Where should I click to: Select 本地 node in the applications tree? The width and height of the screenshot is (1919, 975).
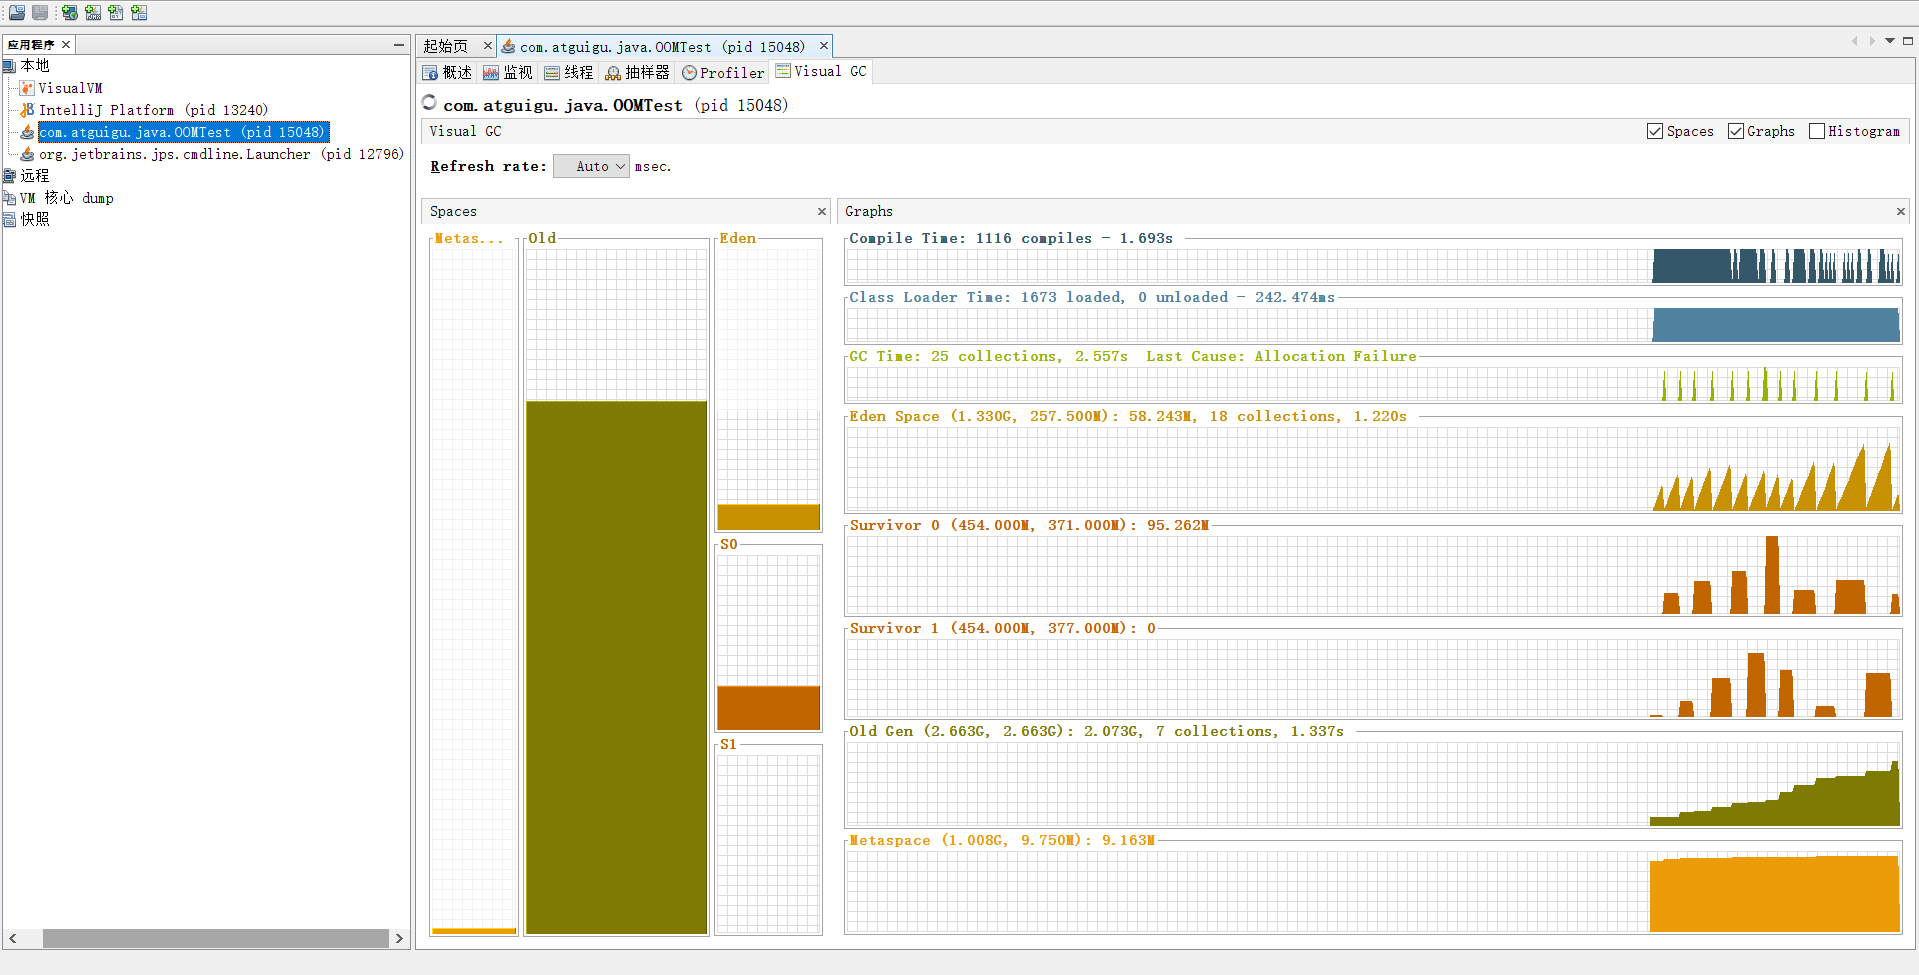[35, 66]
